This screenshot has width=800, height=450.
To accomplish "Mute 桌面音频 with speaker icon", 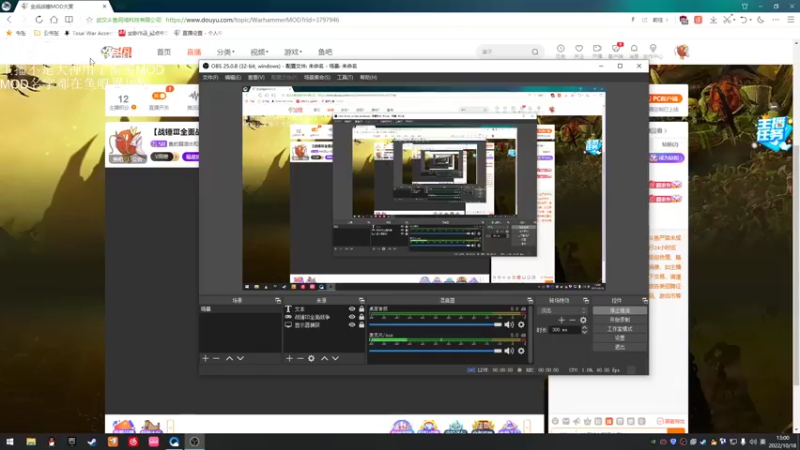I will click(x=509, y=324).
